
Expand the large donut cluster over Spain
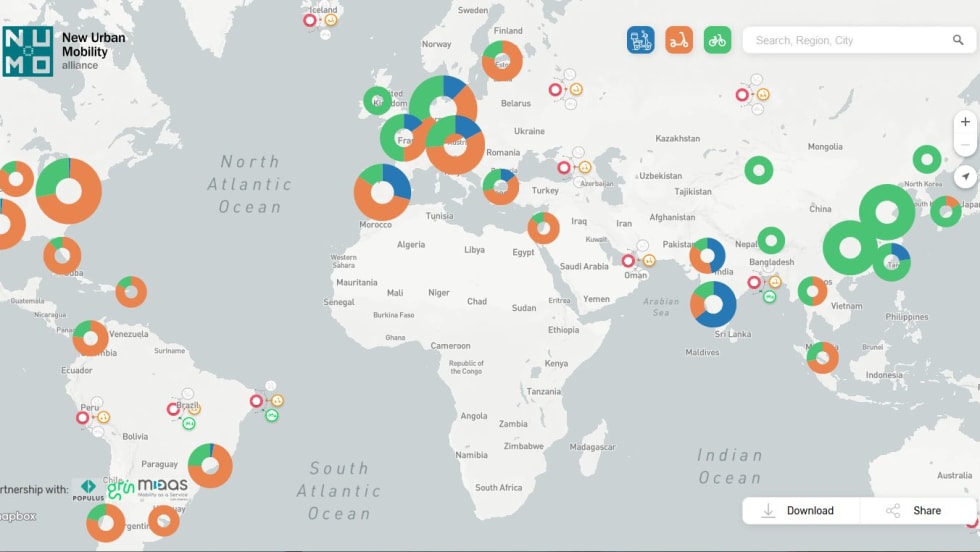(x=382, y=192)
